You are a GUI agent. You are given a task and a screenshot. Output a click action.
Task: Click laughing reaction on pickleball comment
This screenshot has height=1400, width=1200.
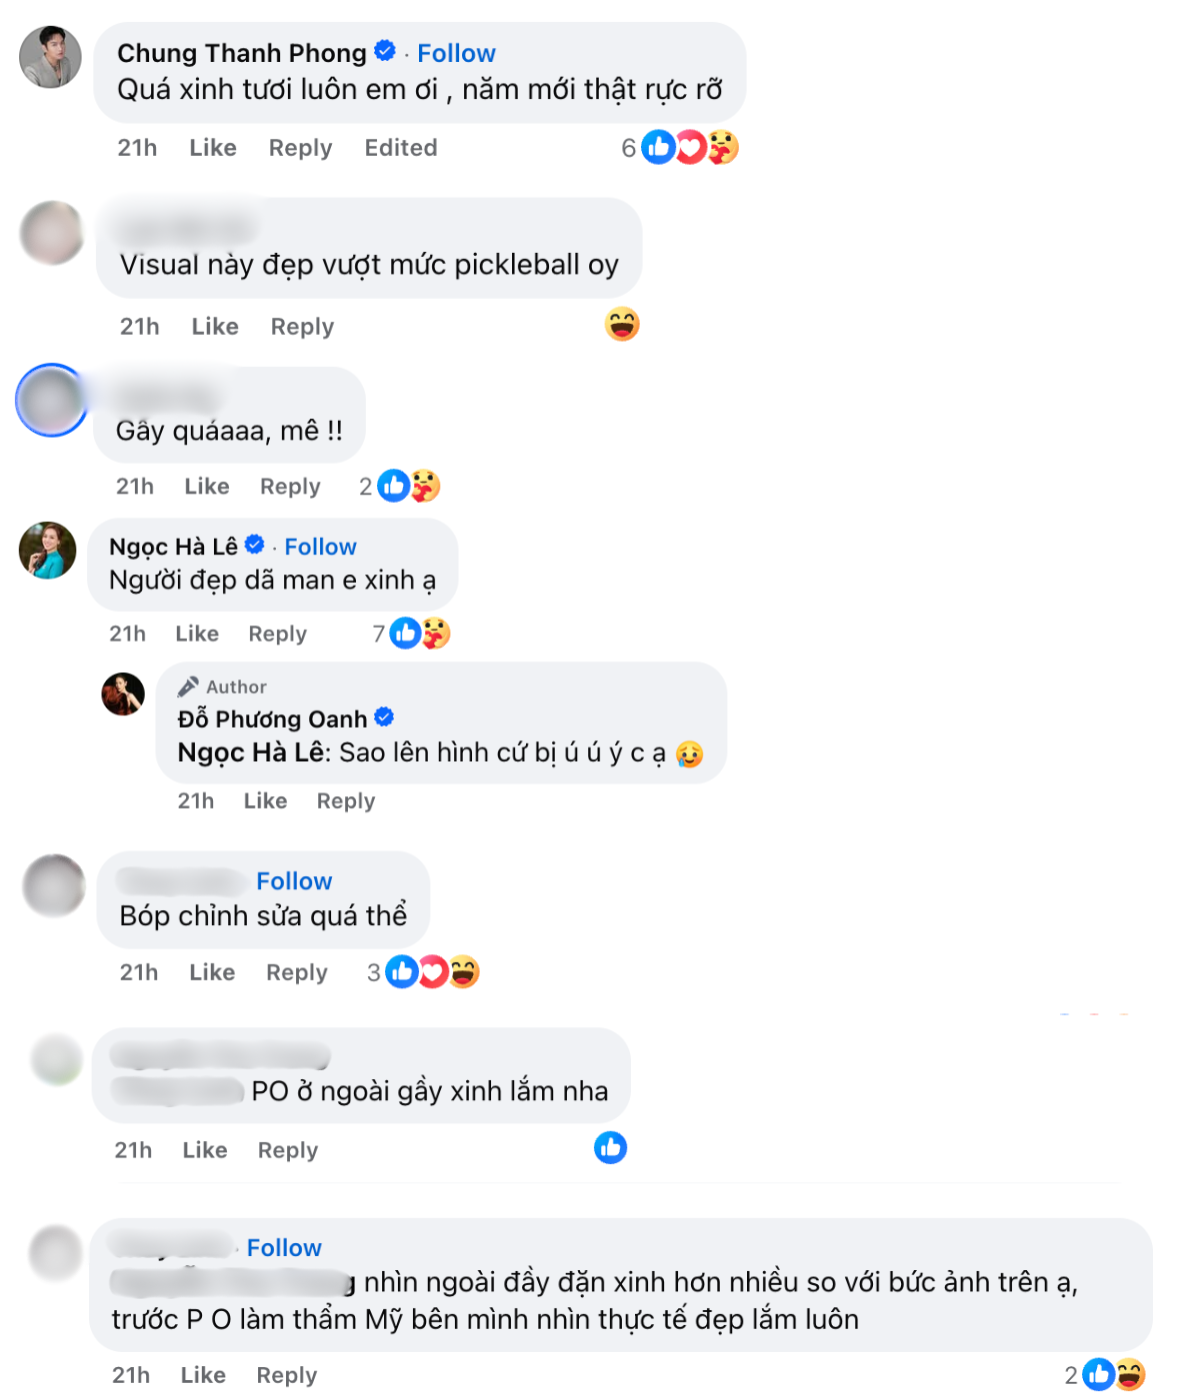point(622,324)
